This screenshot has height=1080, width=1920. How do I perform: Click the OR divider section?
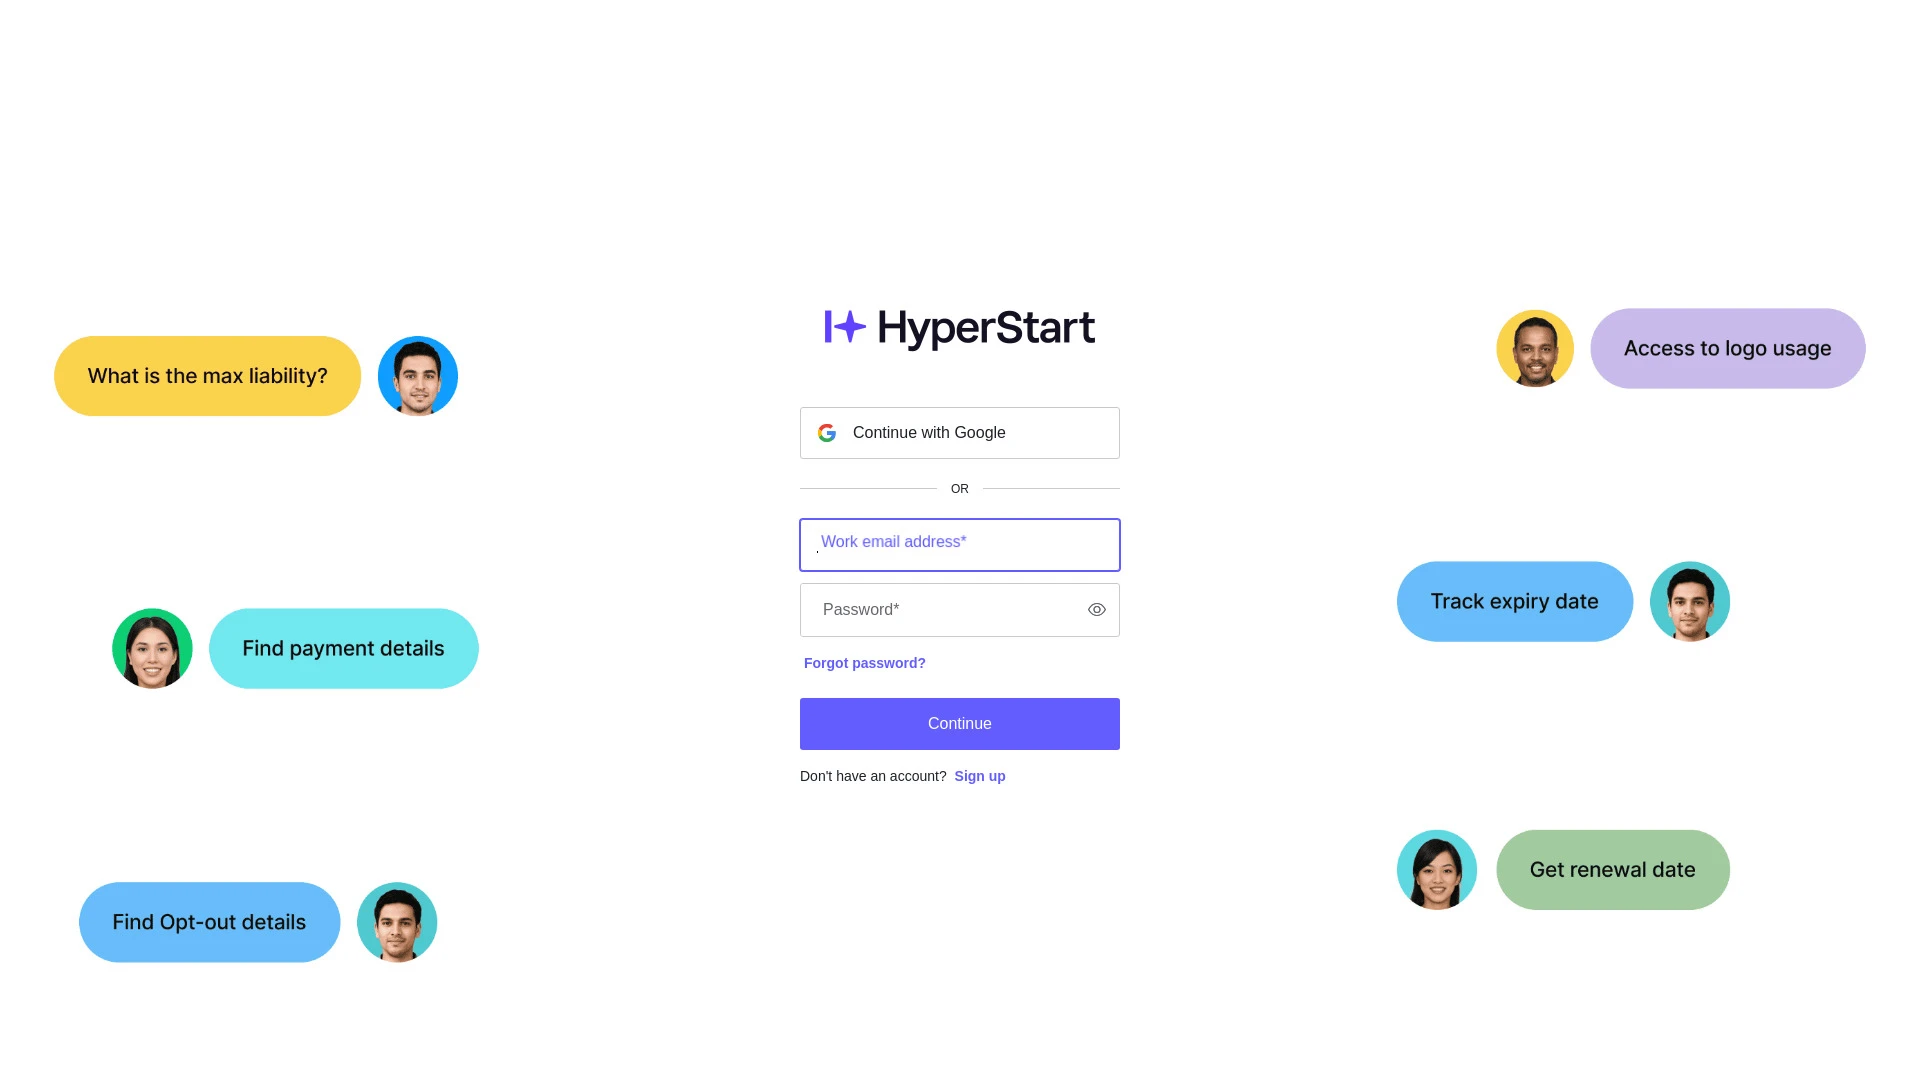[x=960, y=488]
